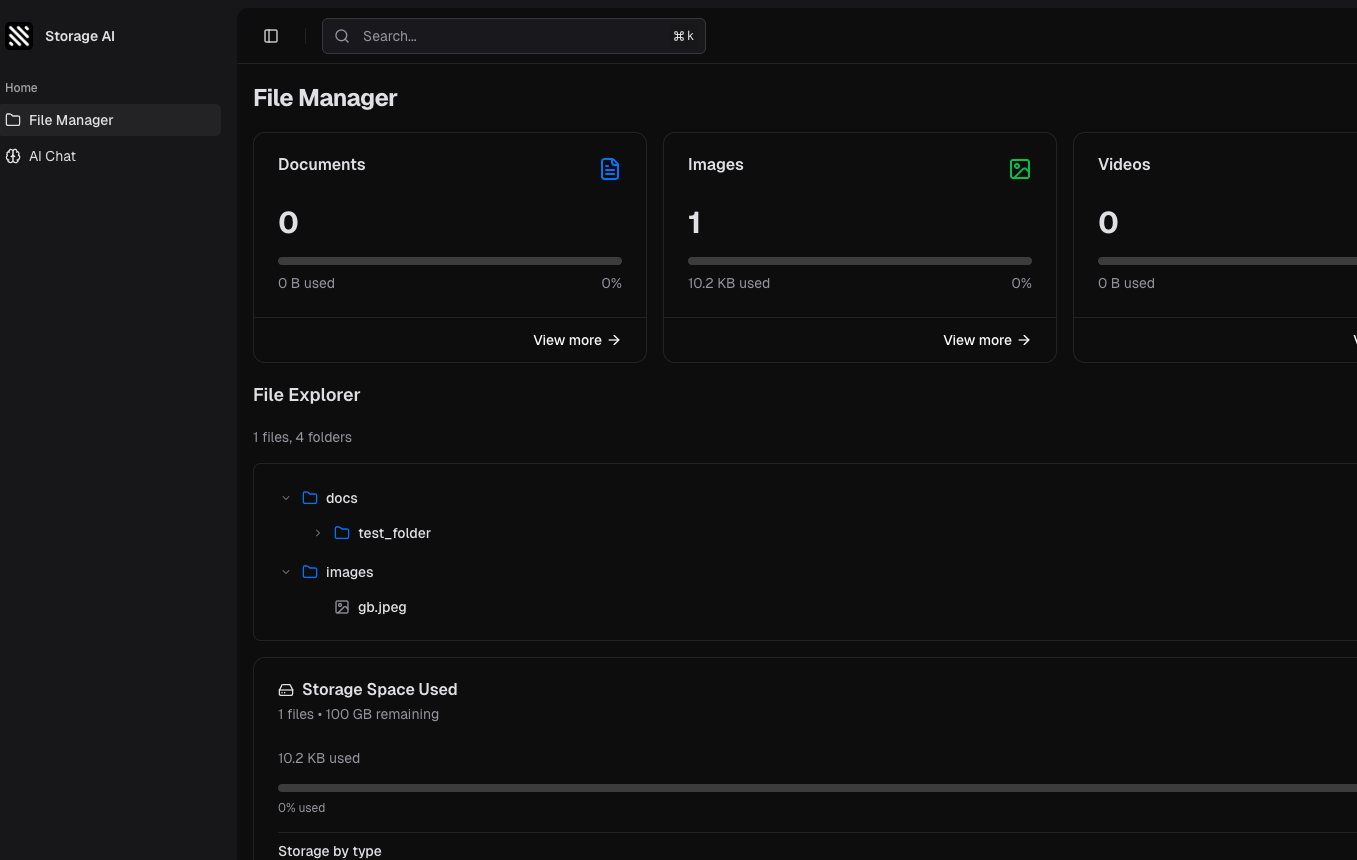Image resolution: width=1357 pixels, height=860 pixels.
Task: Expand the test_folder chevron
Action: 318,533
